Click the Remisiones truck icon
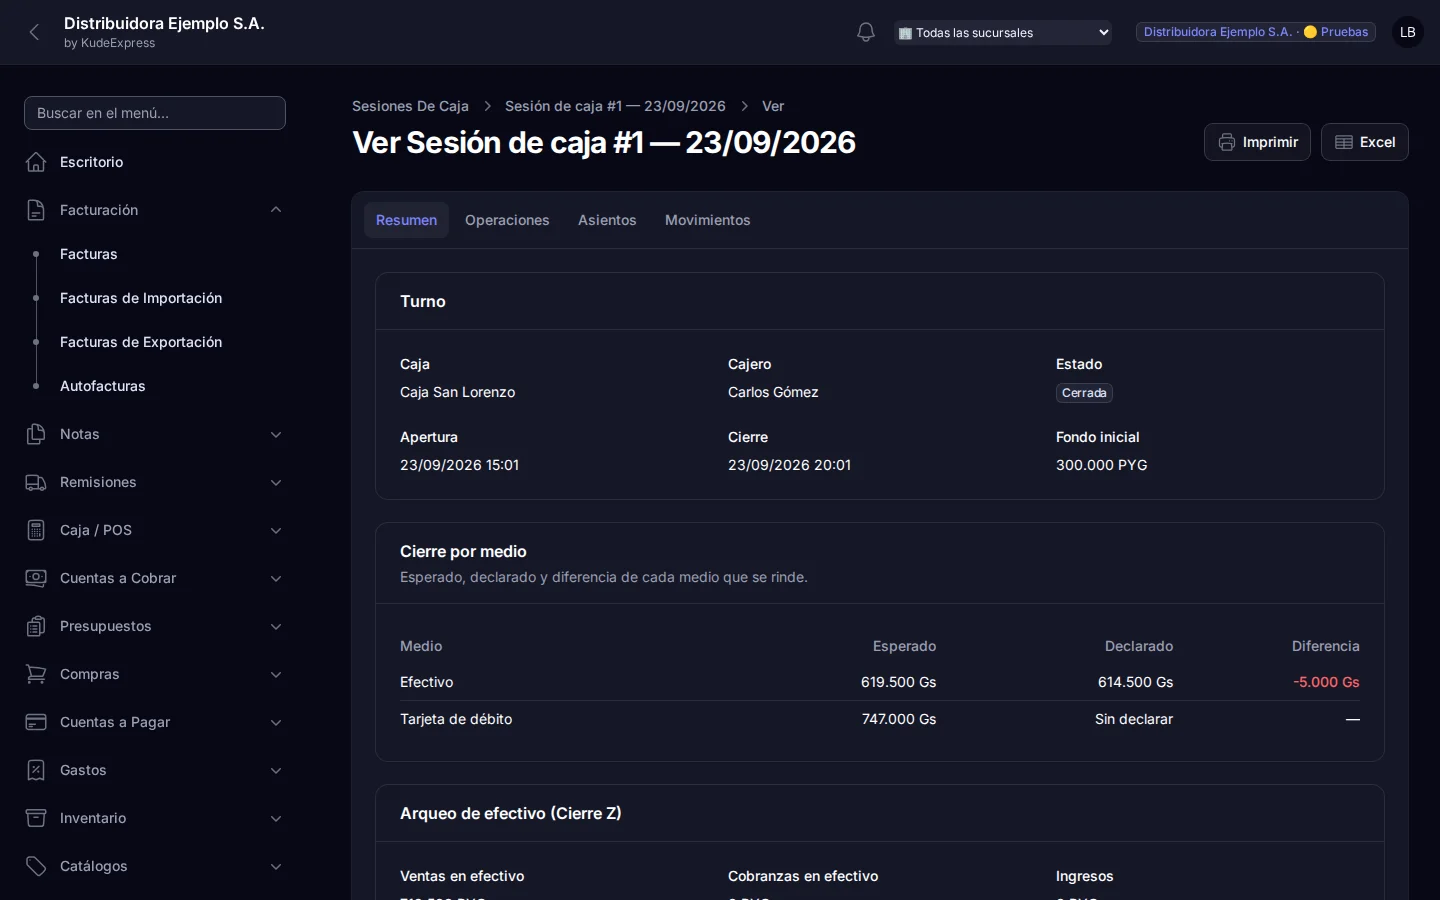 coord(36,482)
